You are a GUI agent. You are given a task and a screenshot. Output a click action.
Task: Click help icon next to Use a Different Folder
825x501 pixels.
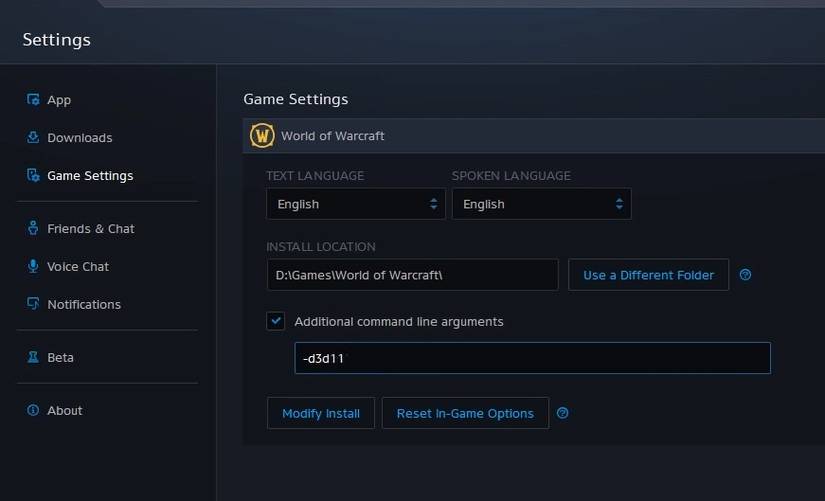(x=745, y=275)
